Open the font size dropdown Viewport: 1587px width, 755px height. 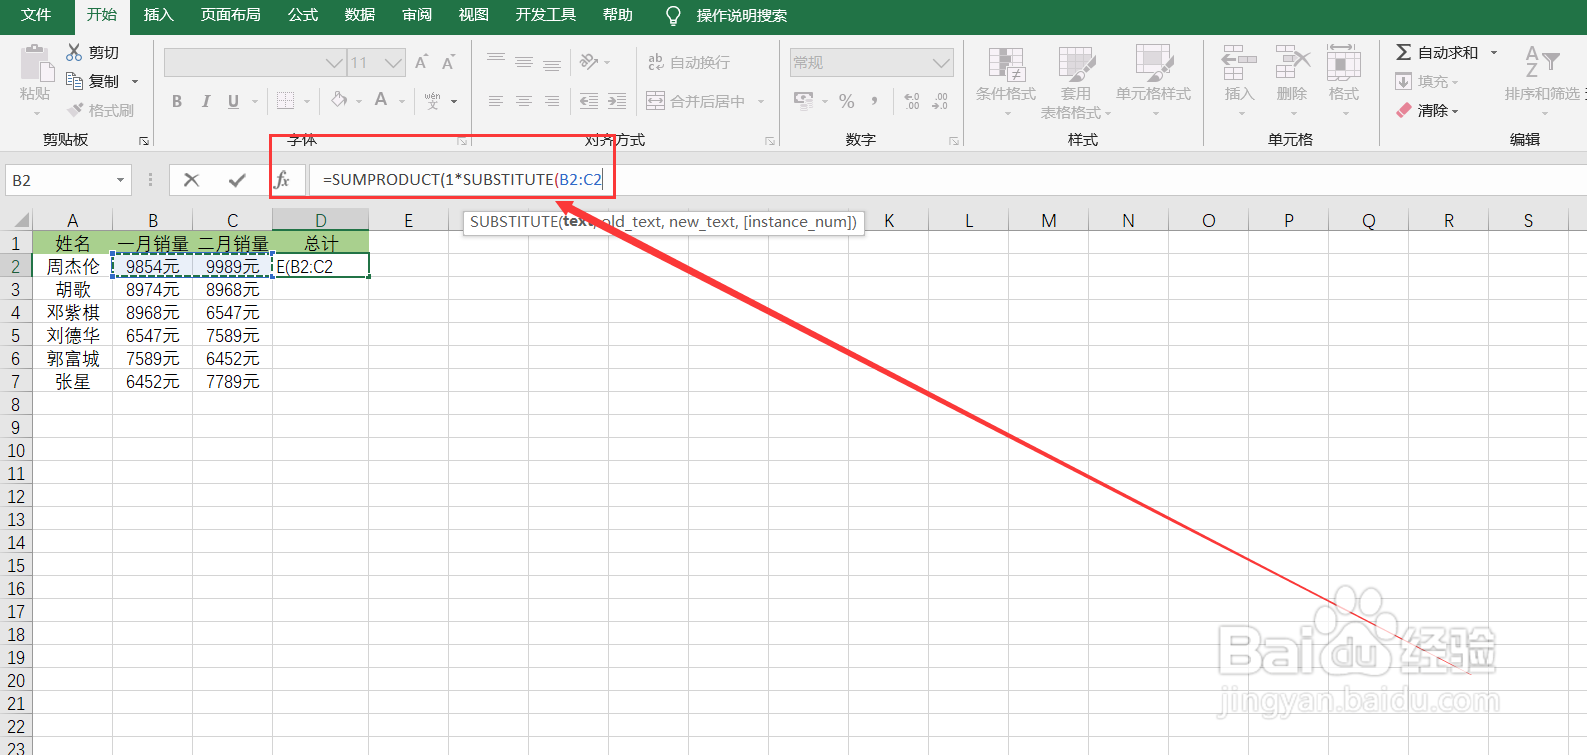(393, 63)
